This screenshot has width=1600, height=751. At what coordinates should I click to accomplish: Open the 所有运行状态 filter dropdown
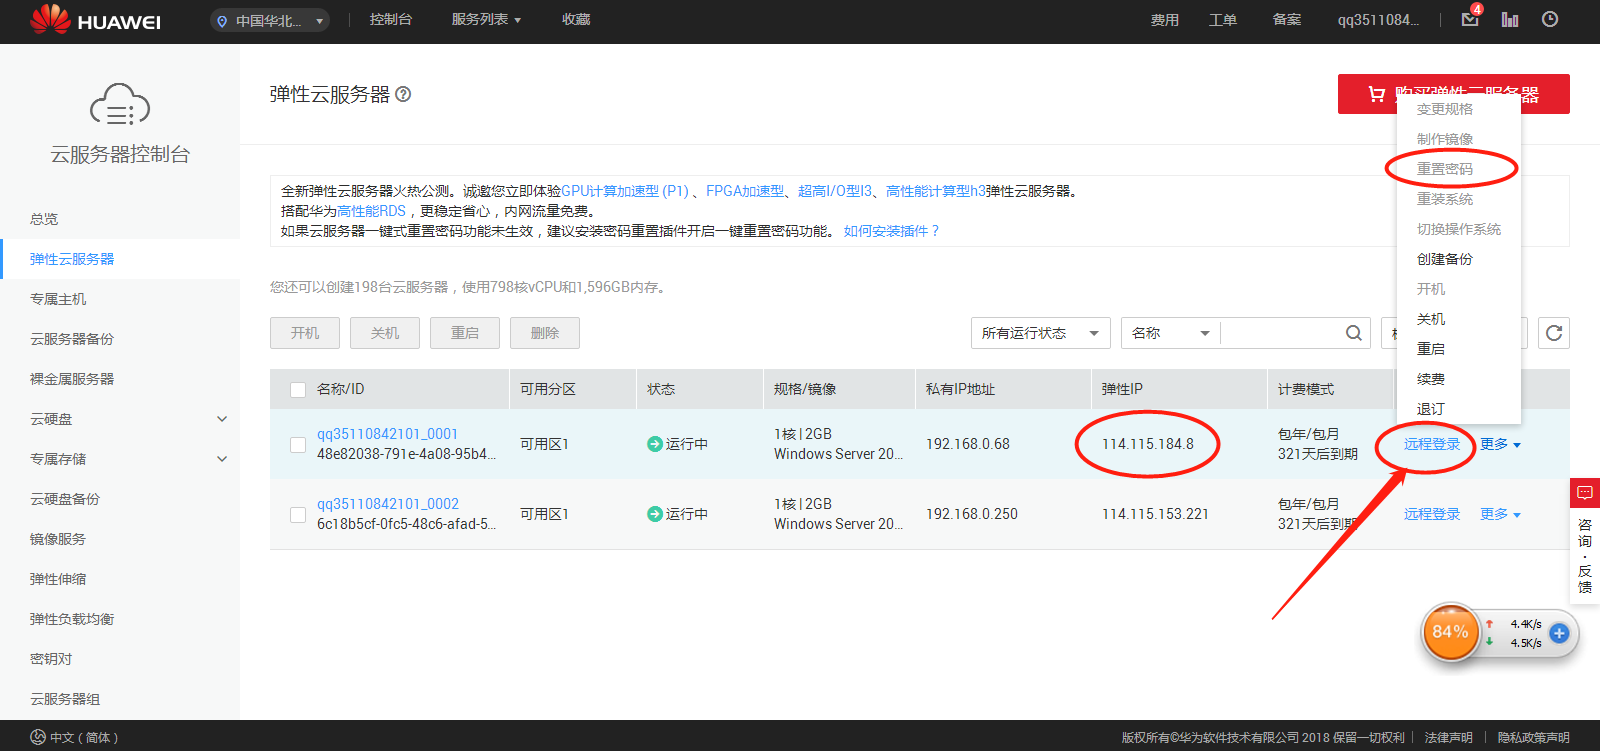pos(1041,333)
